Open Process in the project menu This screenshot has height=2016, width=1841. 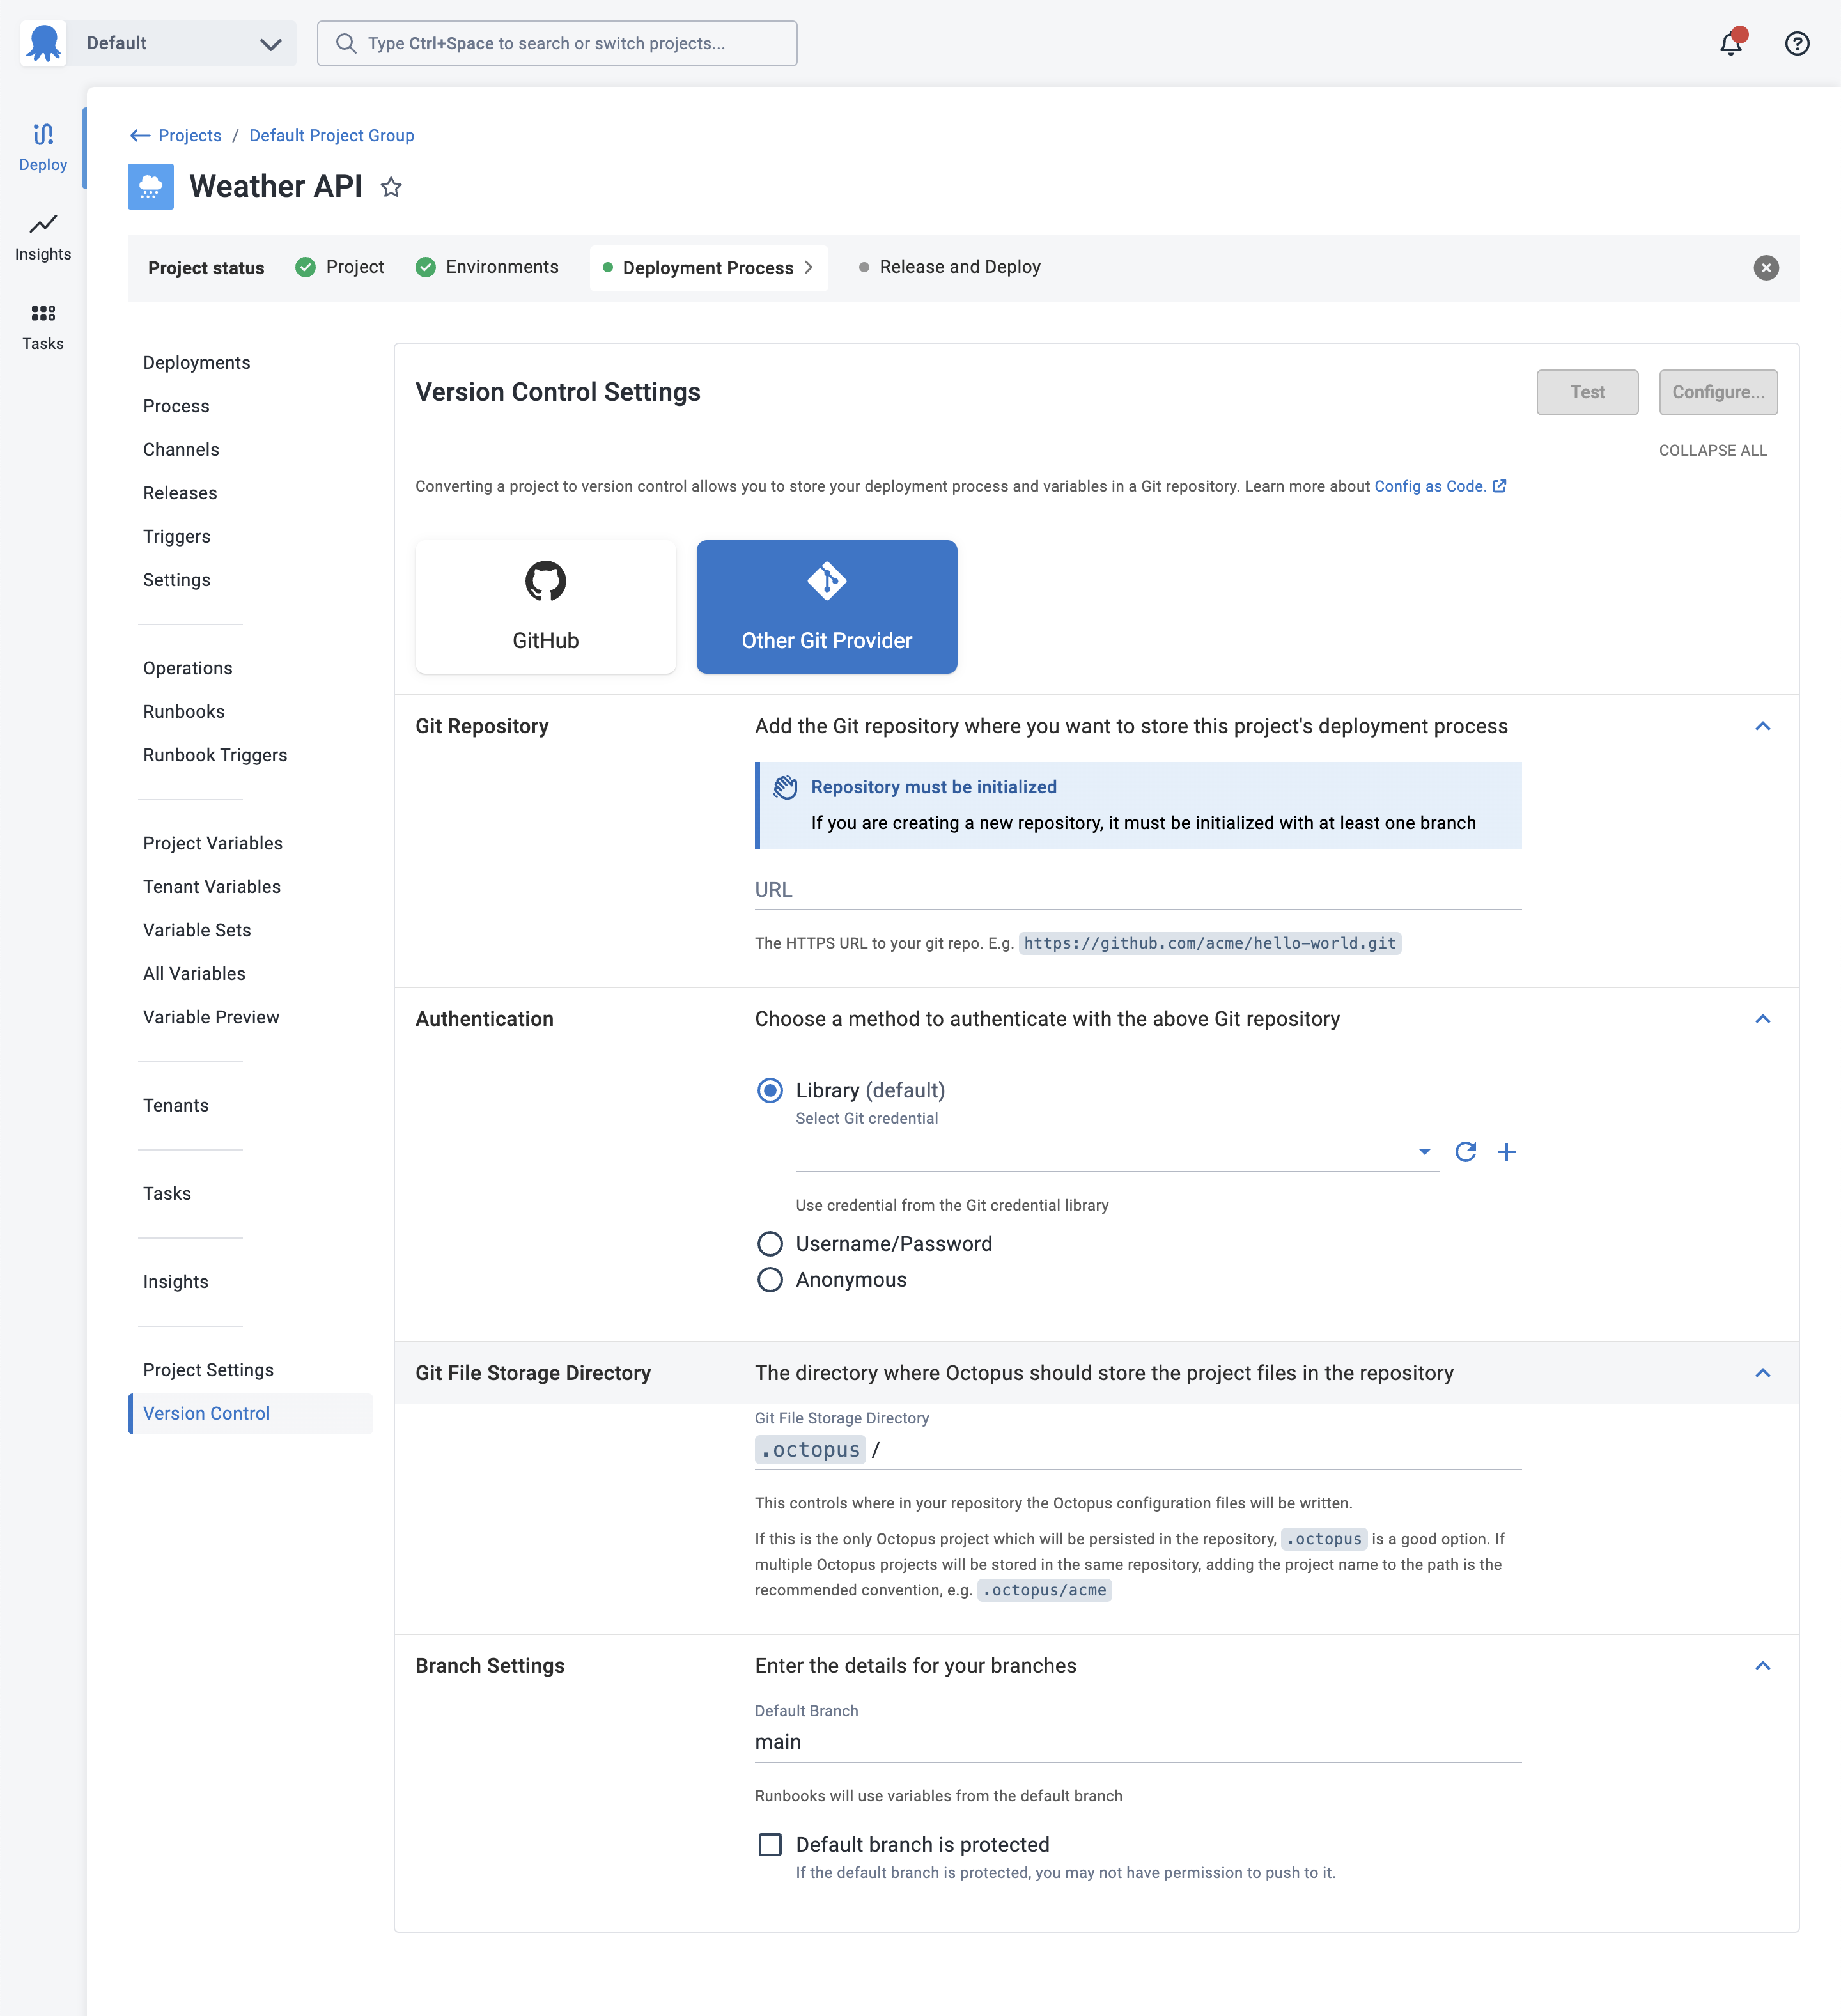tap(176, 406)
